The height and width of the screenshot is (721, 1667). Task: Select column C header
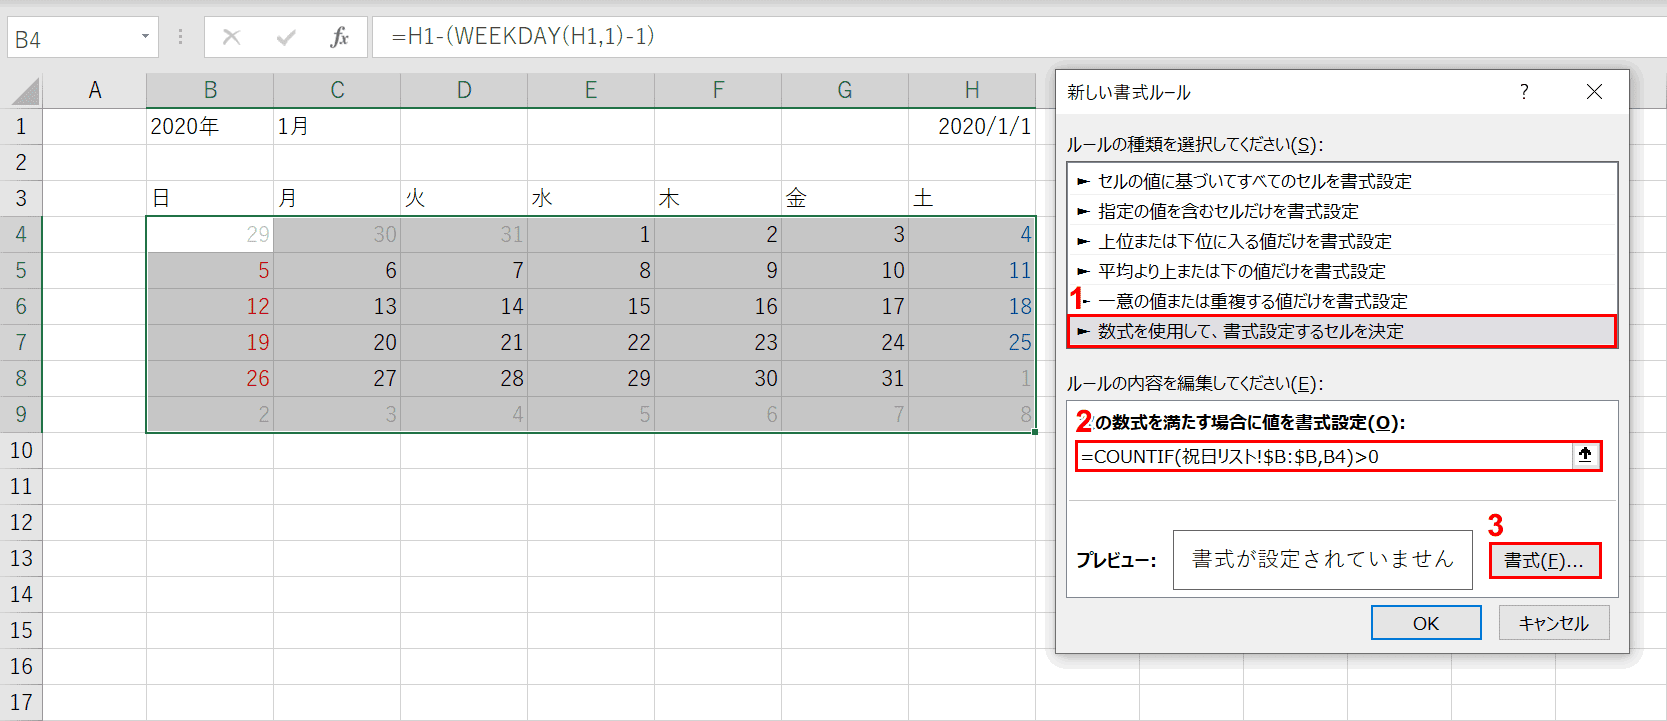(337, 90)
